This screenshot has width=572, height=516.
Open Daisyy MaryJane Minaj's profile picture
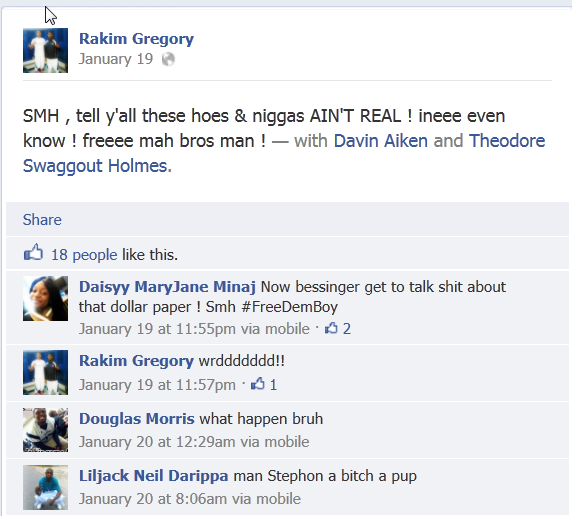pos(45,299)
